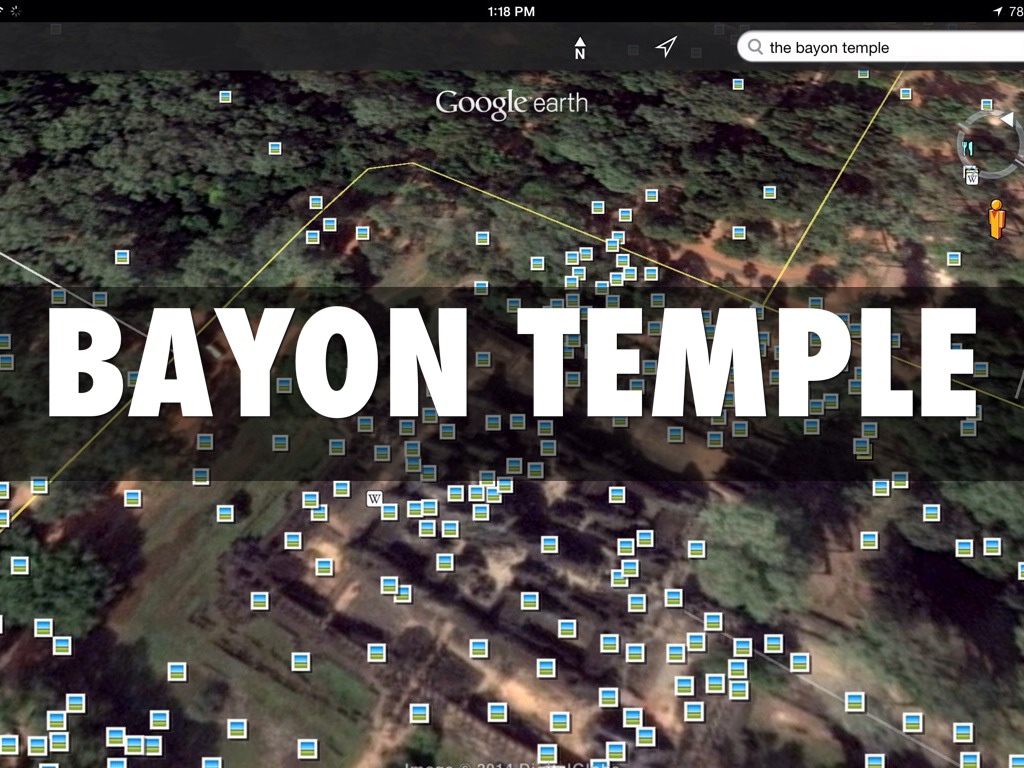Tap the 1:18 PM clock in status bar
Screen dimensions: 1024x768
click(512, 11)
